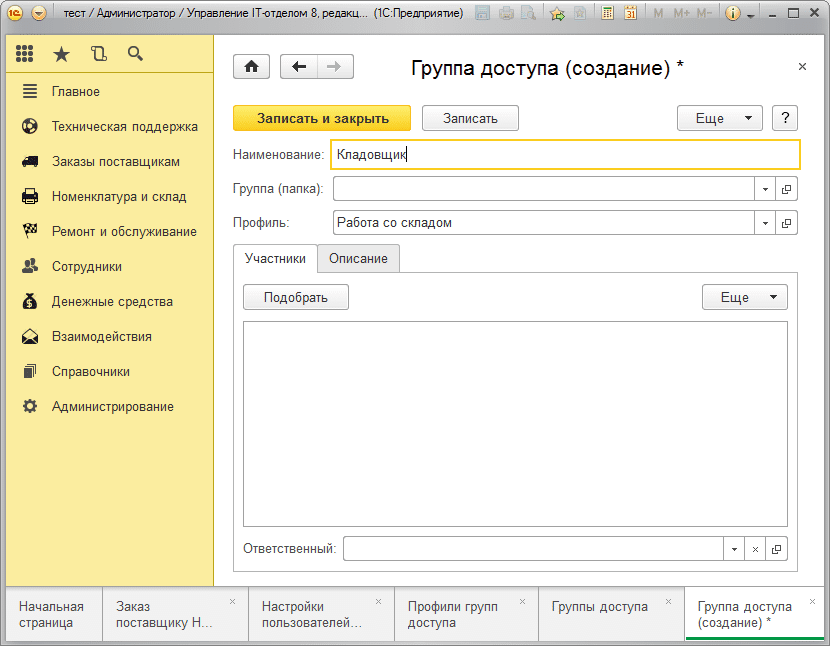Switch to the Описание tab
The height and width of the screenshot is (646, 830).
358,258
